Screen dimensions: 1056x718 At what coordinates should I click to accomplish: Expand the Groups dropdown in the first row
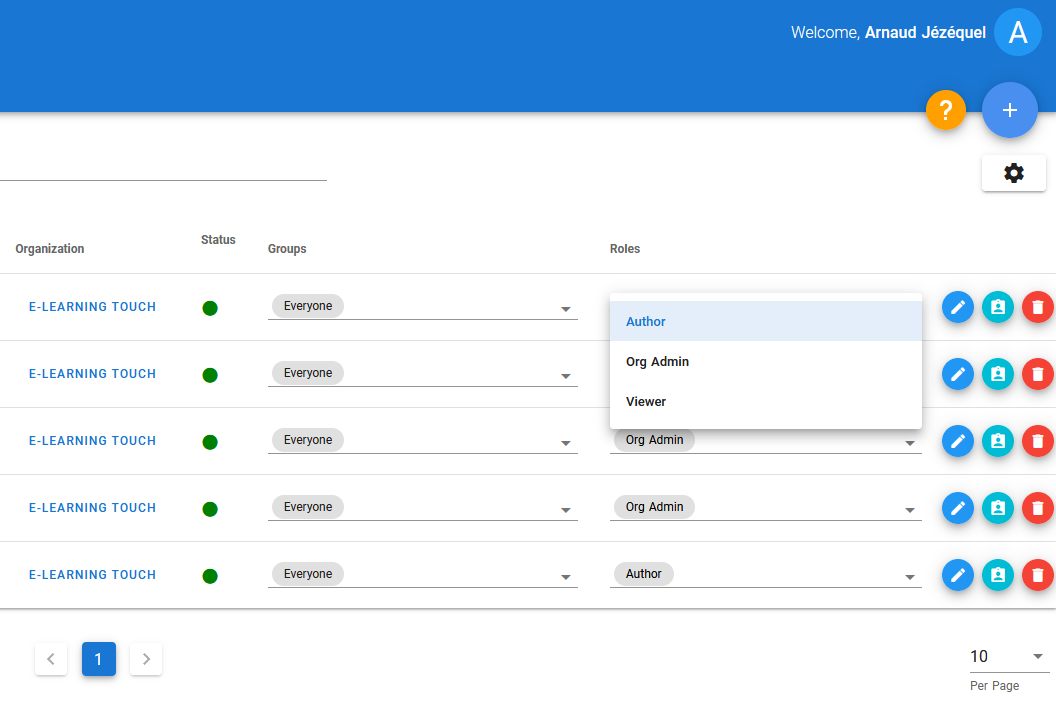pyautogui.click(x=565, y=309)
